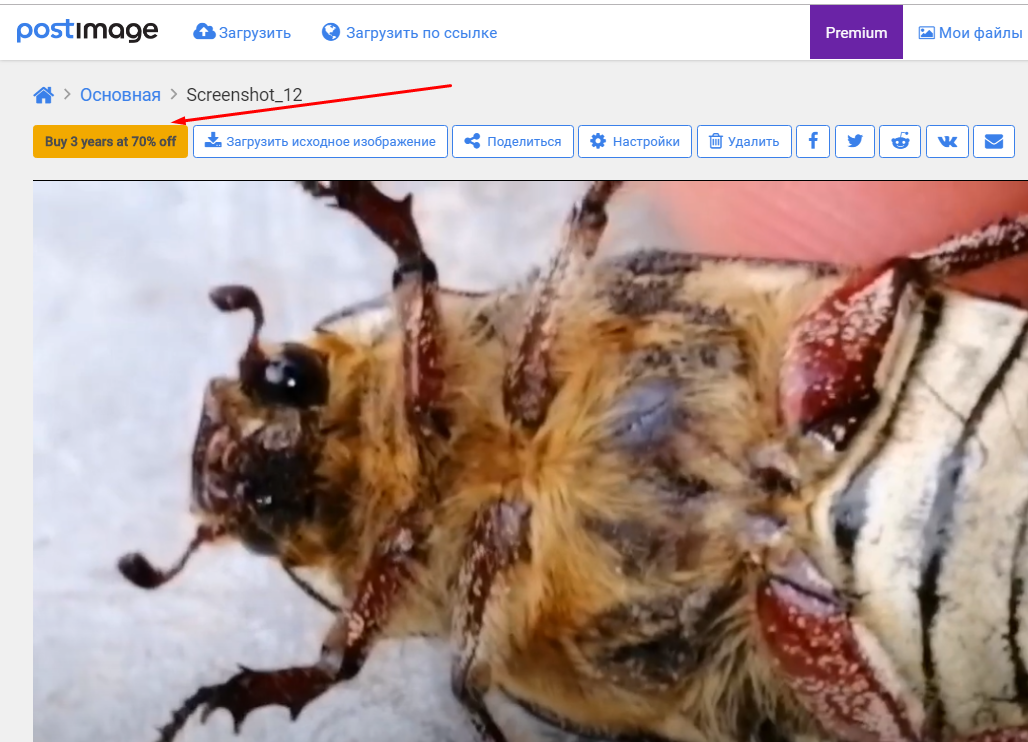Open the Настройки settings button
Screen dimensions: 1028x742
(x=635, y=142)
